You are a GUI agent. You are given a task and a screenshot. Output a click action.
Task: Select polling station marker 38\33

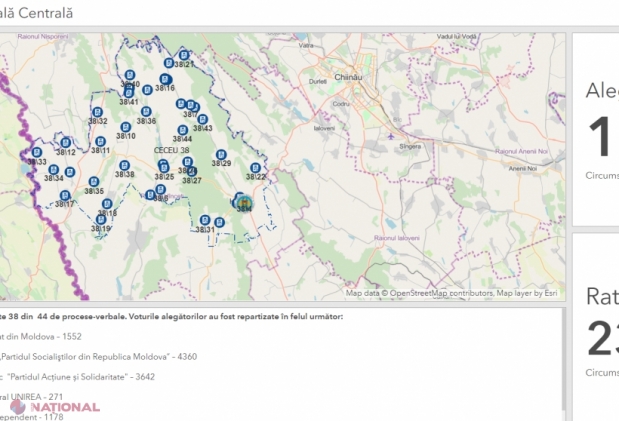tap(36, 153)
